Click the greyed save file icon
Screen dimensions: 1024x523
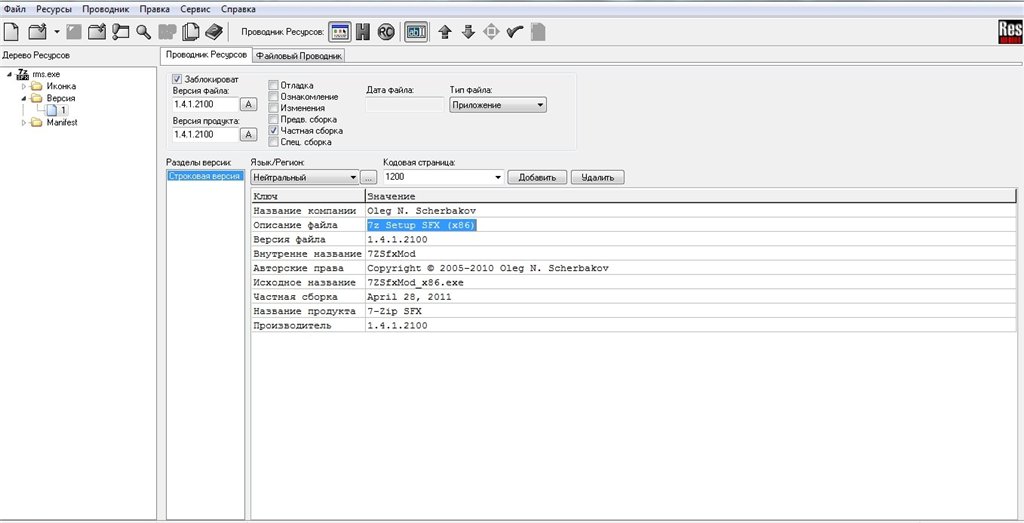[74, 31]
